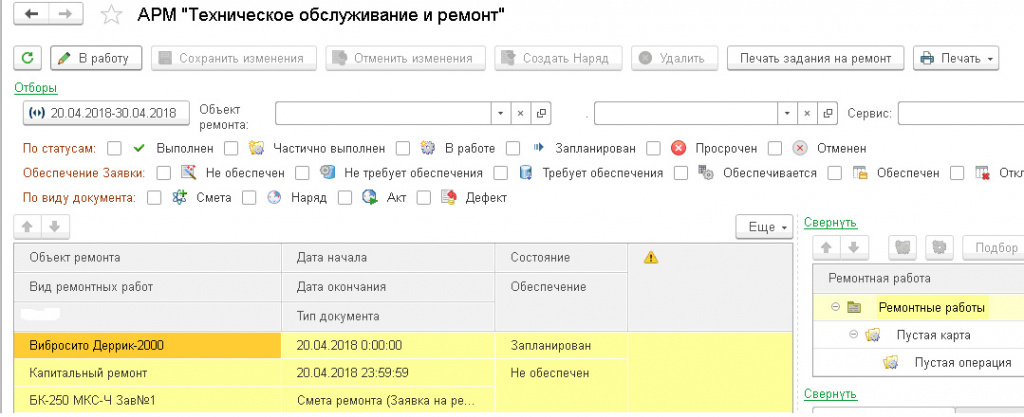Collapse the Ремонтные работы tree node
The width and height of the screenshot is (1024, 417).
pos(835,308)
